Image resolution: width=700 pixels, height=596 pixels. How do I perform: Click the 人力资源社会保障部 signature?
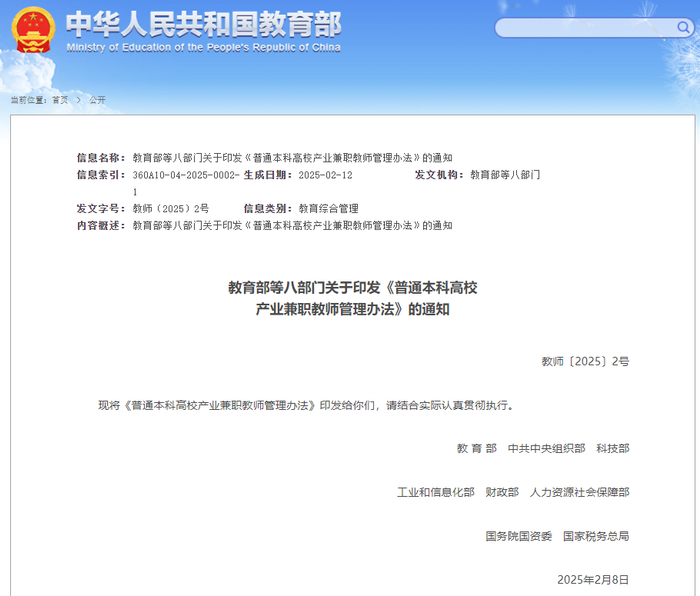coord(579,492)
